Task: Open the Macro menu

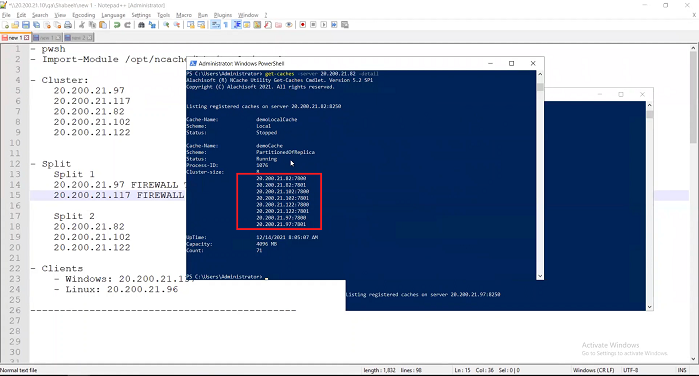Action: pyautogui.click(x=184, y=15)
